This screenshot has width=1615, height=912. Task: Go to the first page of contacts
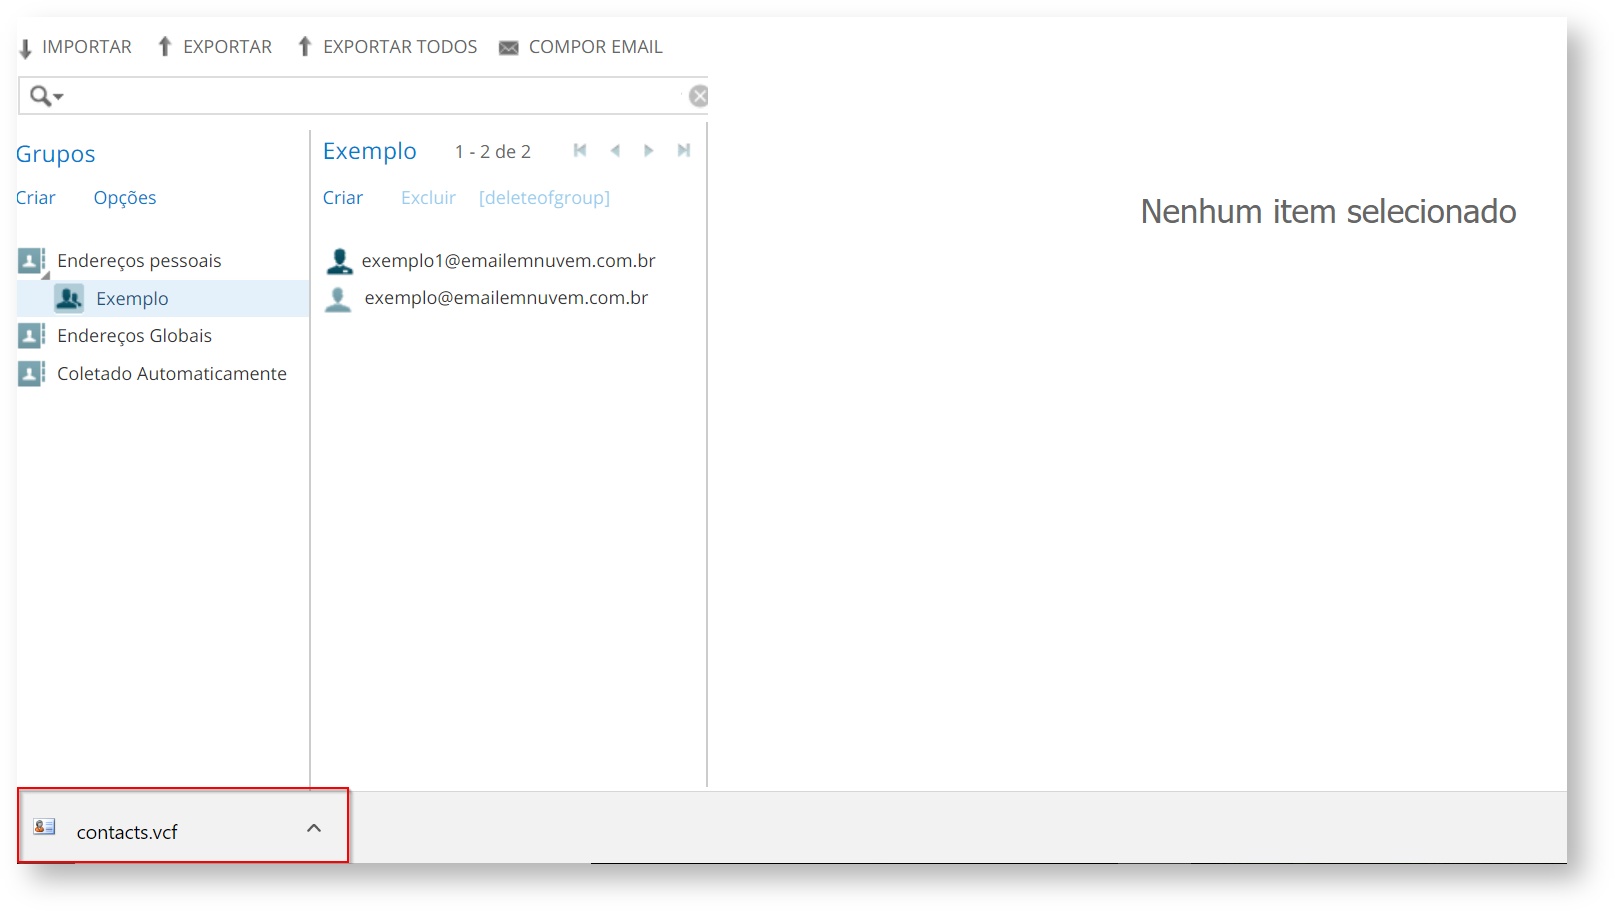(x=580, y=151)
